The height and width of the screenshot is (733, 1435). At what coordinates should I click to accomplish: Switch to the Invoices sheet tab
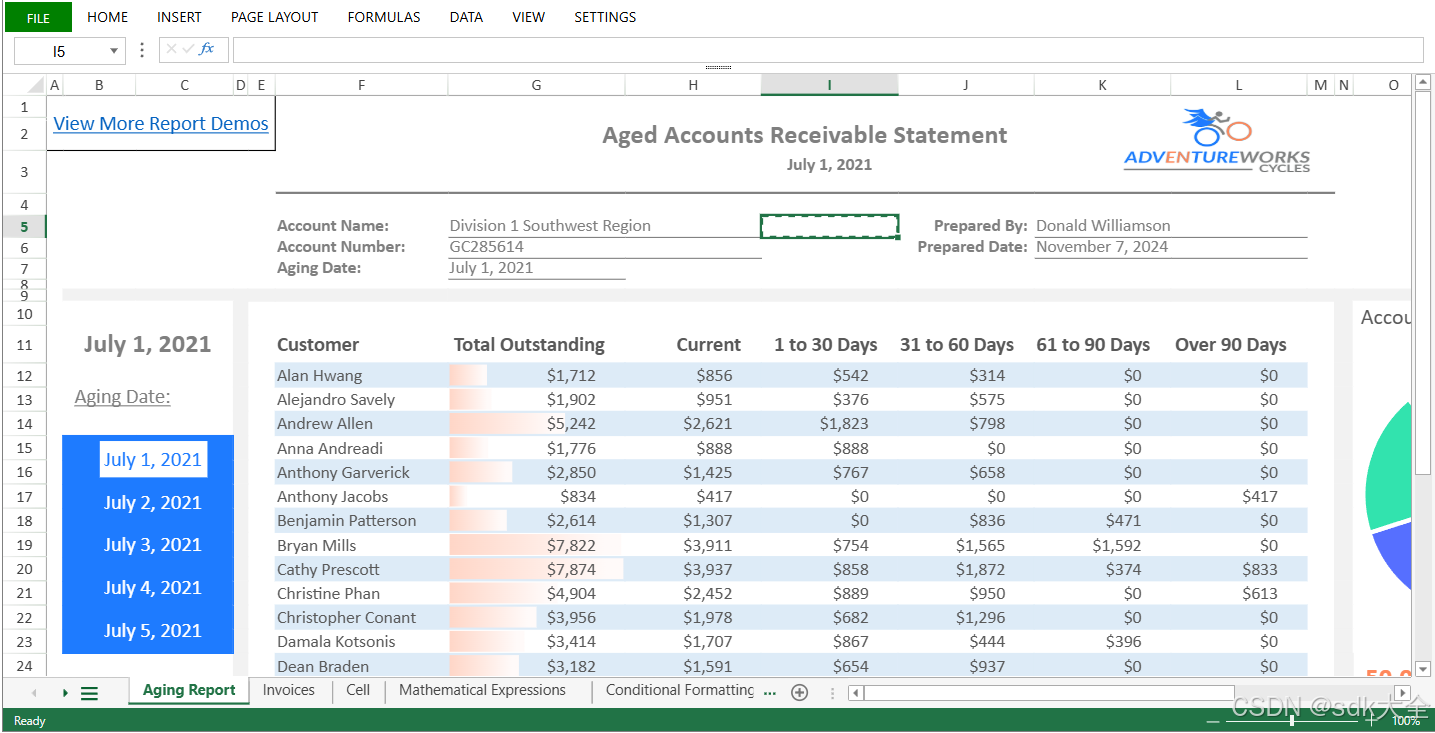coord(288,690)
